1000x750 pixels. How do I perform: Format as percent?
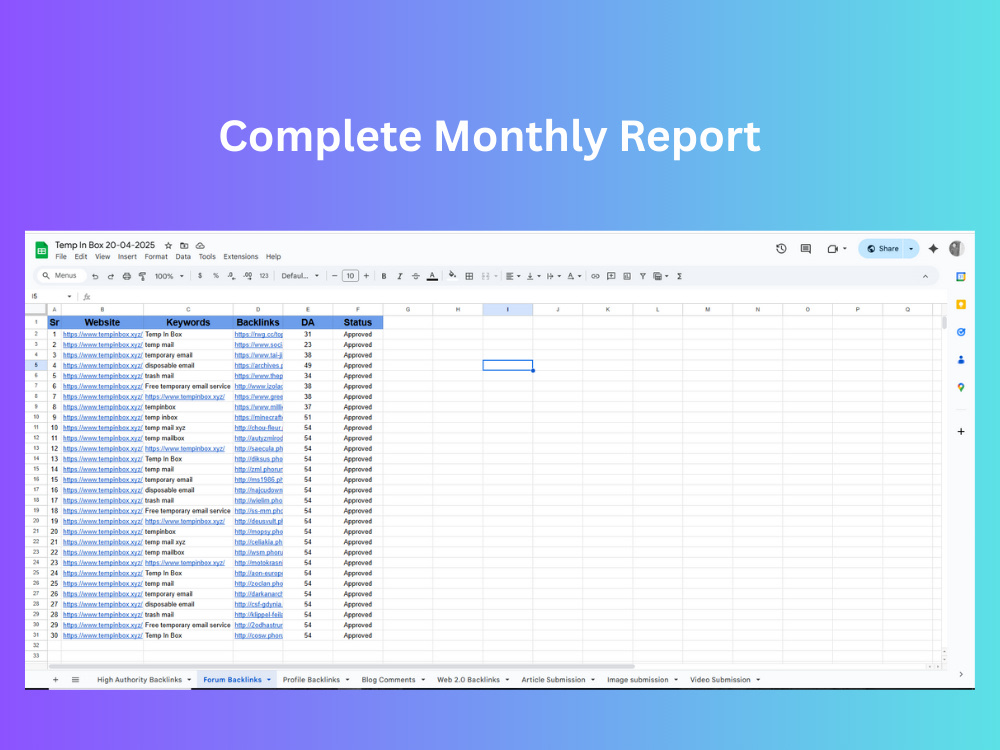click(216, 276)
